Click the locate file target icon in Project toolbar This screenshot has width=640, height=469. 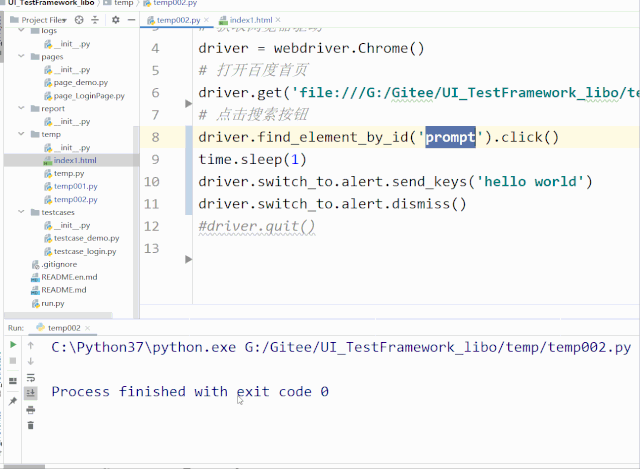(x=80, y=19)
